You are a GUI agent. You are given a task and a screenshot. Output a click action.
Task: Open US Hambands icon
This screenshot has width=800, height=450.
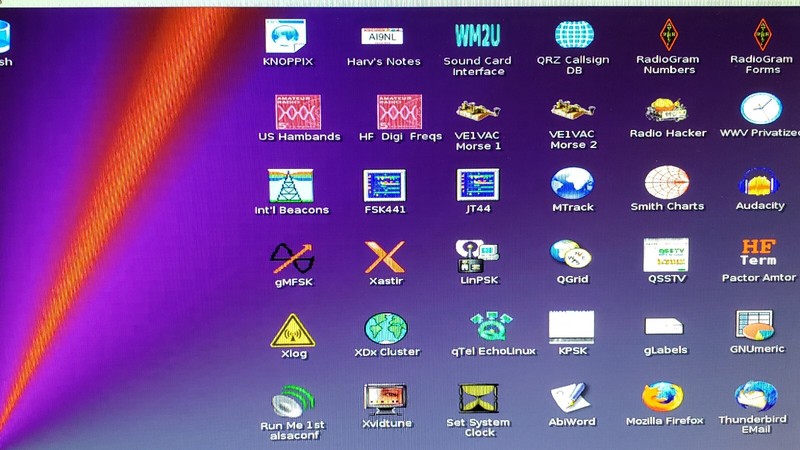click(x=298, y=112)
